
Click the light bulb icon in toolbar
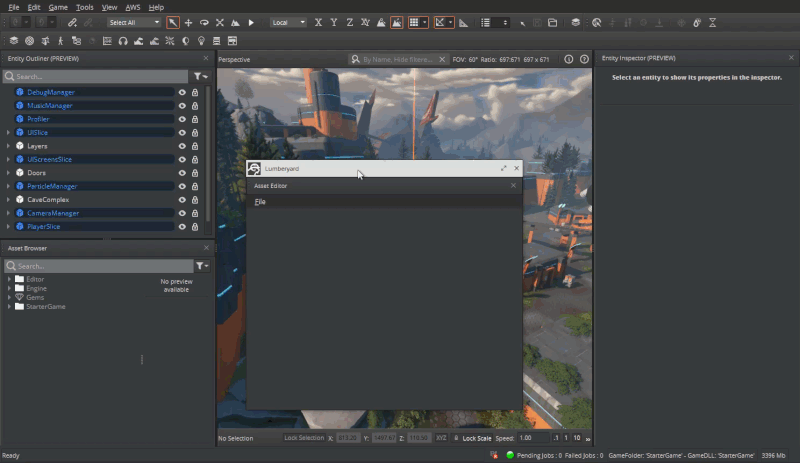click(200, 41)
